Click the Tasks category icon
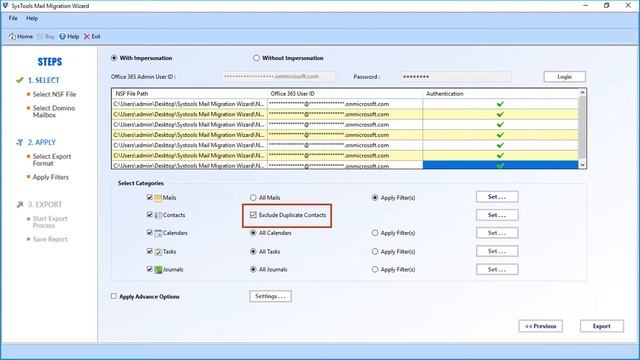This screenshot has height=360, width=640. (x=158, y=252)
